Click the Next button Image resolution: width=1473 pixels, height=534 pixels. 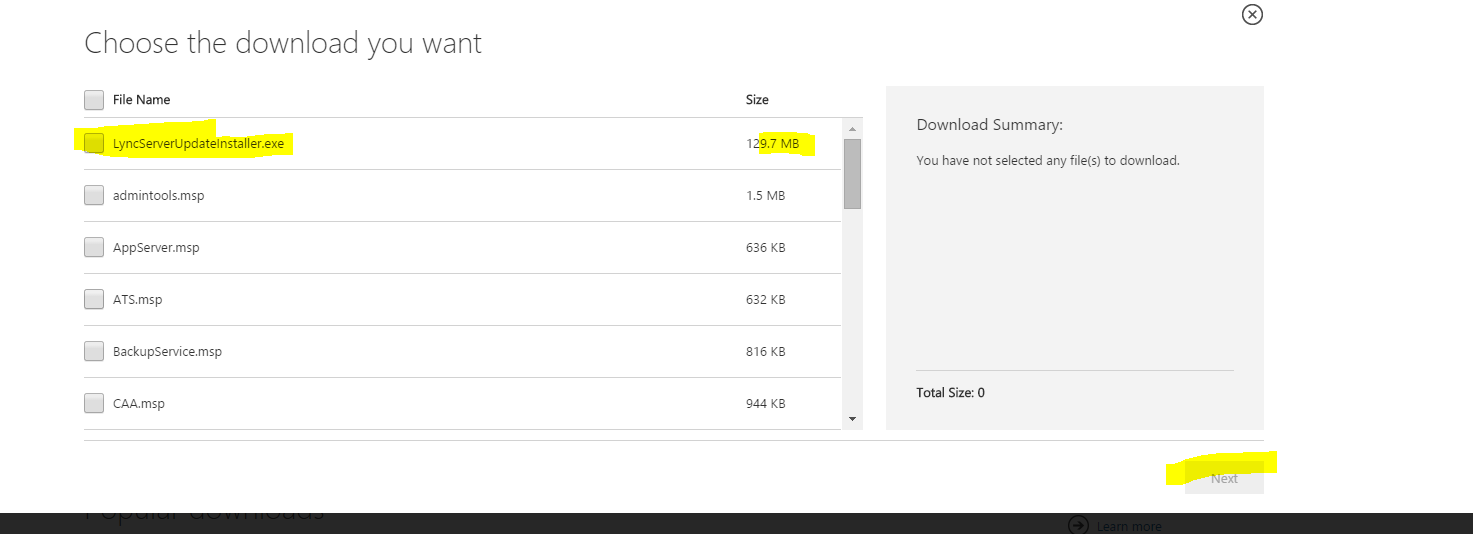click(x=1224, y=478)
